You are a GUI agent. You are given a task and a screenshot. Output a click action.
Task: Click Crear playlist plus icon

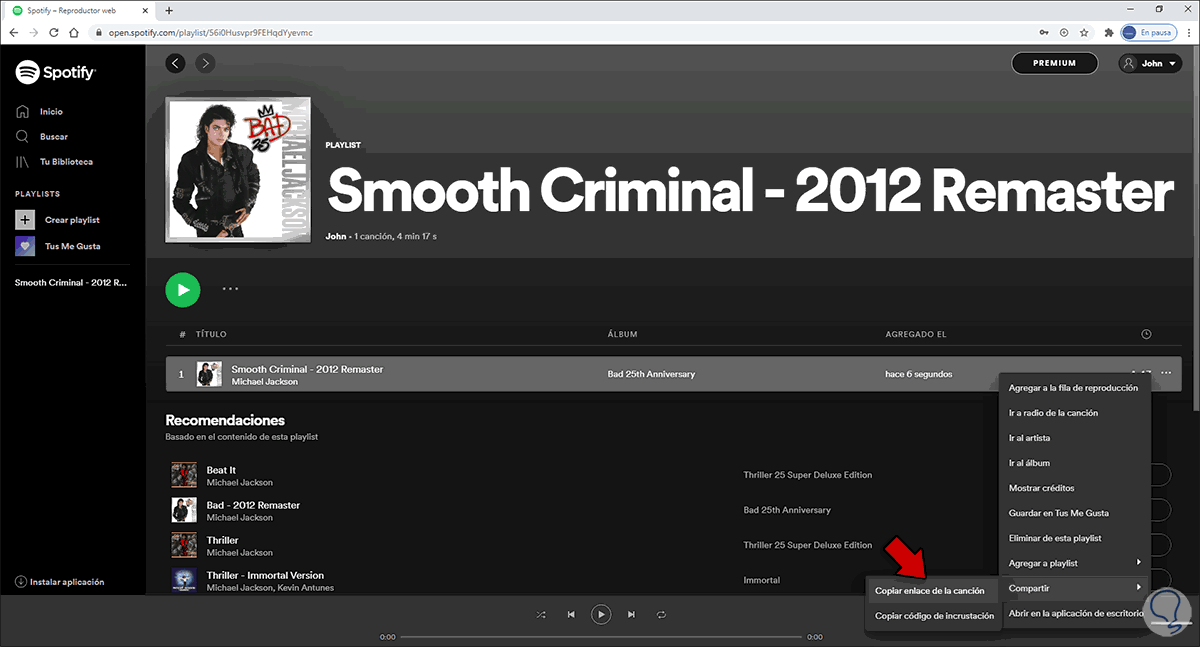click(x=26, y=219)
